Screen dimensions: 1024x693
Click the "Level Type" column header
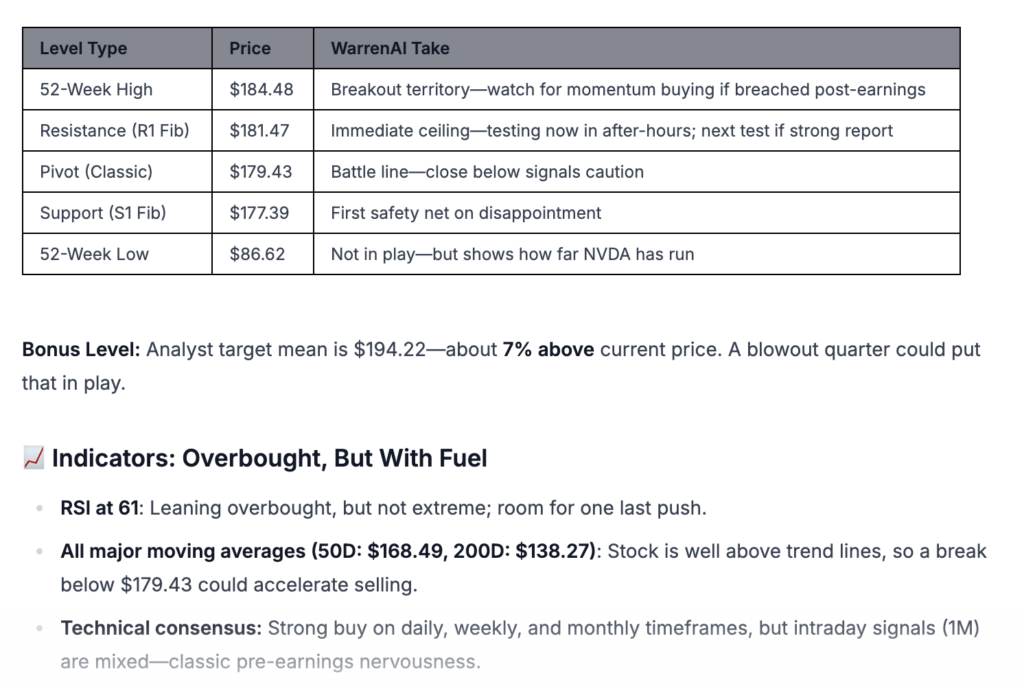point(83,48)
